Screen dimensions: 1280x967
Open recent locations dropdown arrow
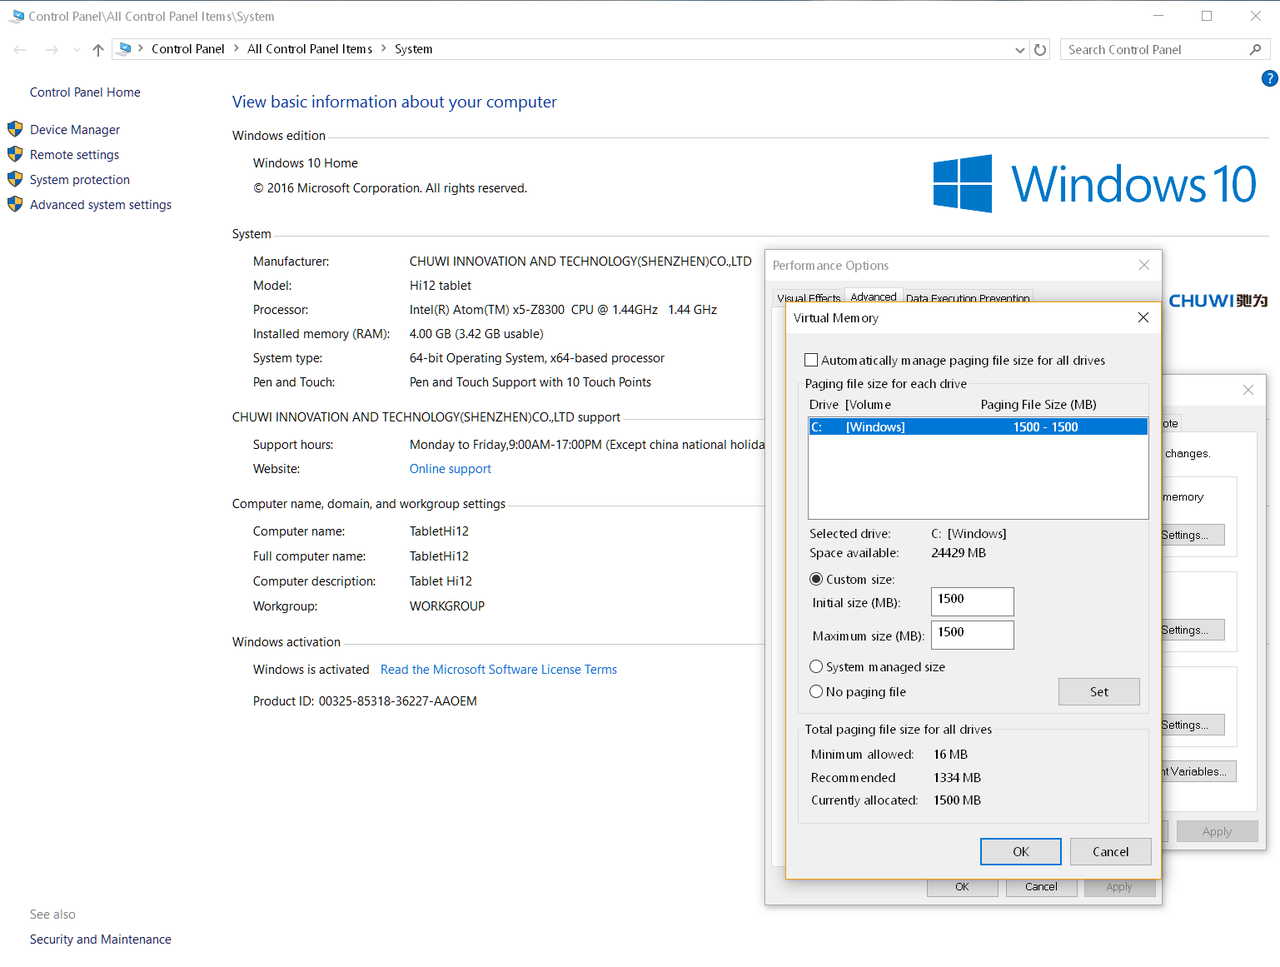pyautogui.click(x=77, y=50)
